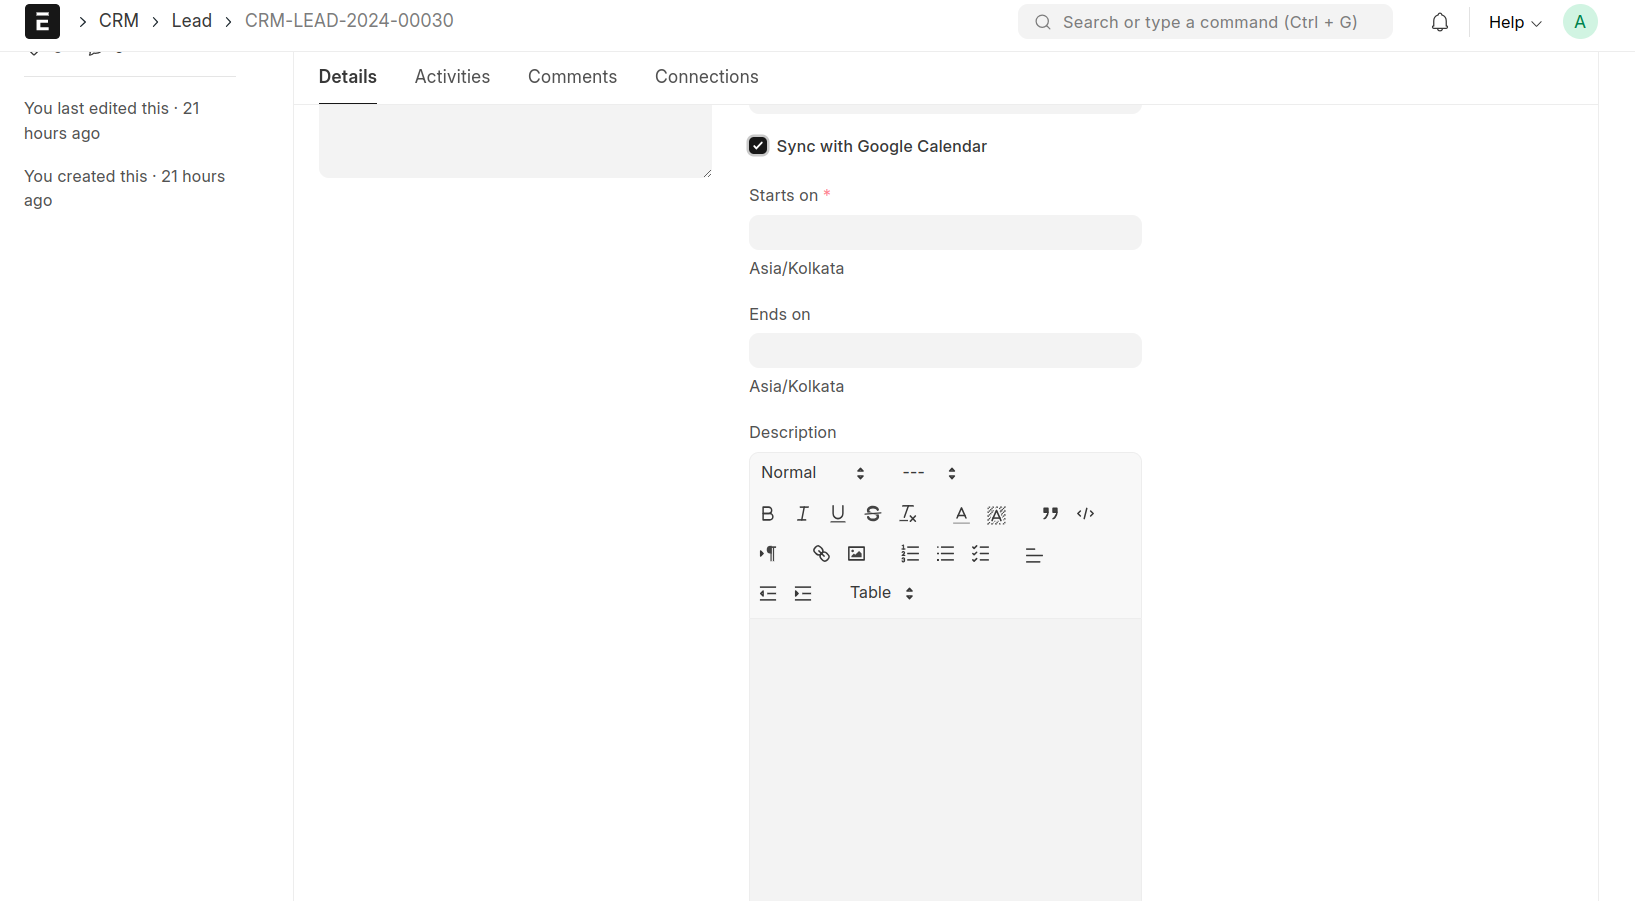This screenshot has height=901, width=1635.
Task: Open the Connections tab
Action: (706, 77)
